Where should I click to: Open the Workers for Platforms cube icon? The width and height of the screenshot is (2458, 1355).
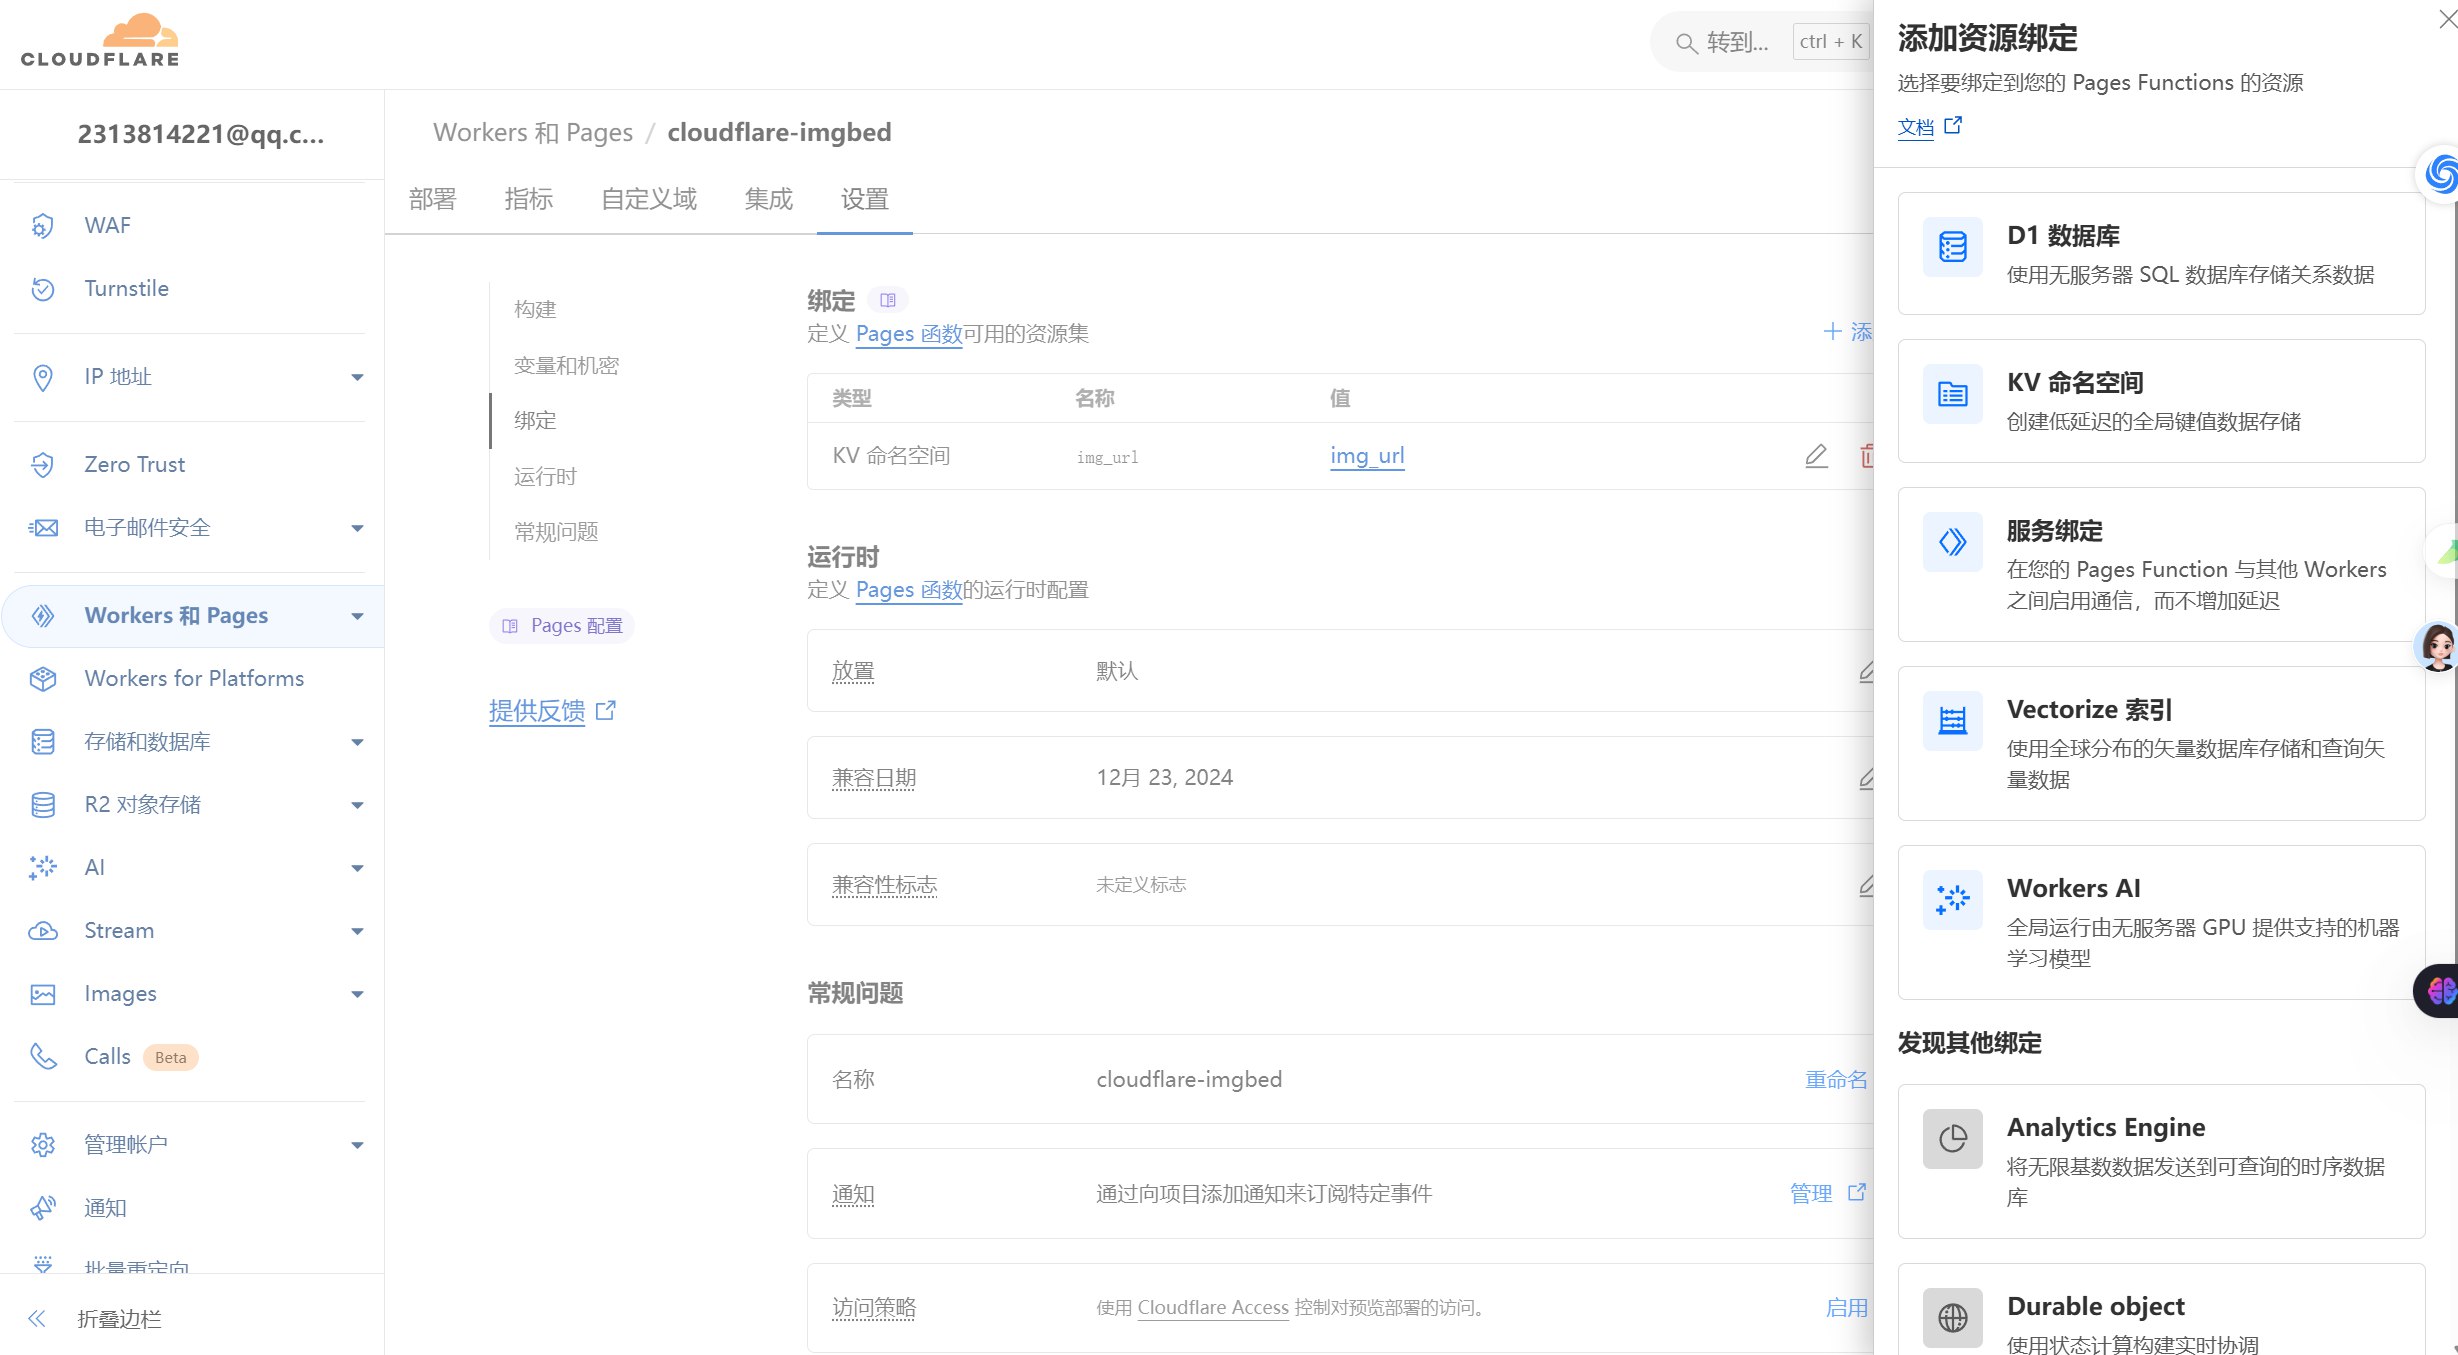coord(42,679)
